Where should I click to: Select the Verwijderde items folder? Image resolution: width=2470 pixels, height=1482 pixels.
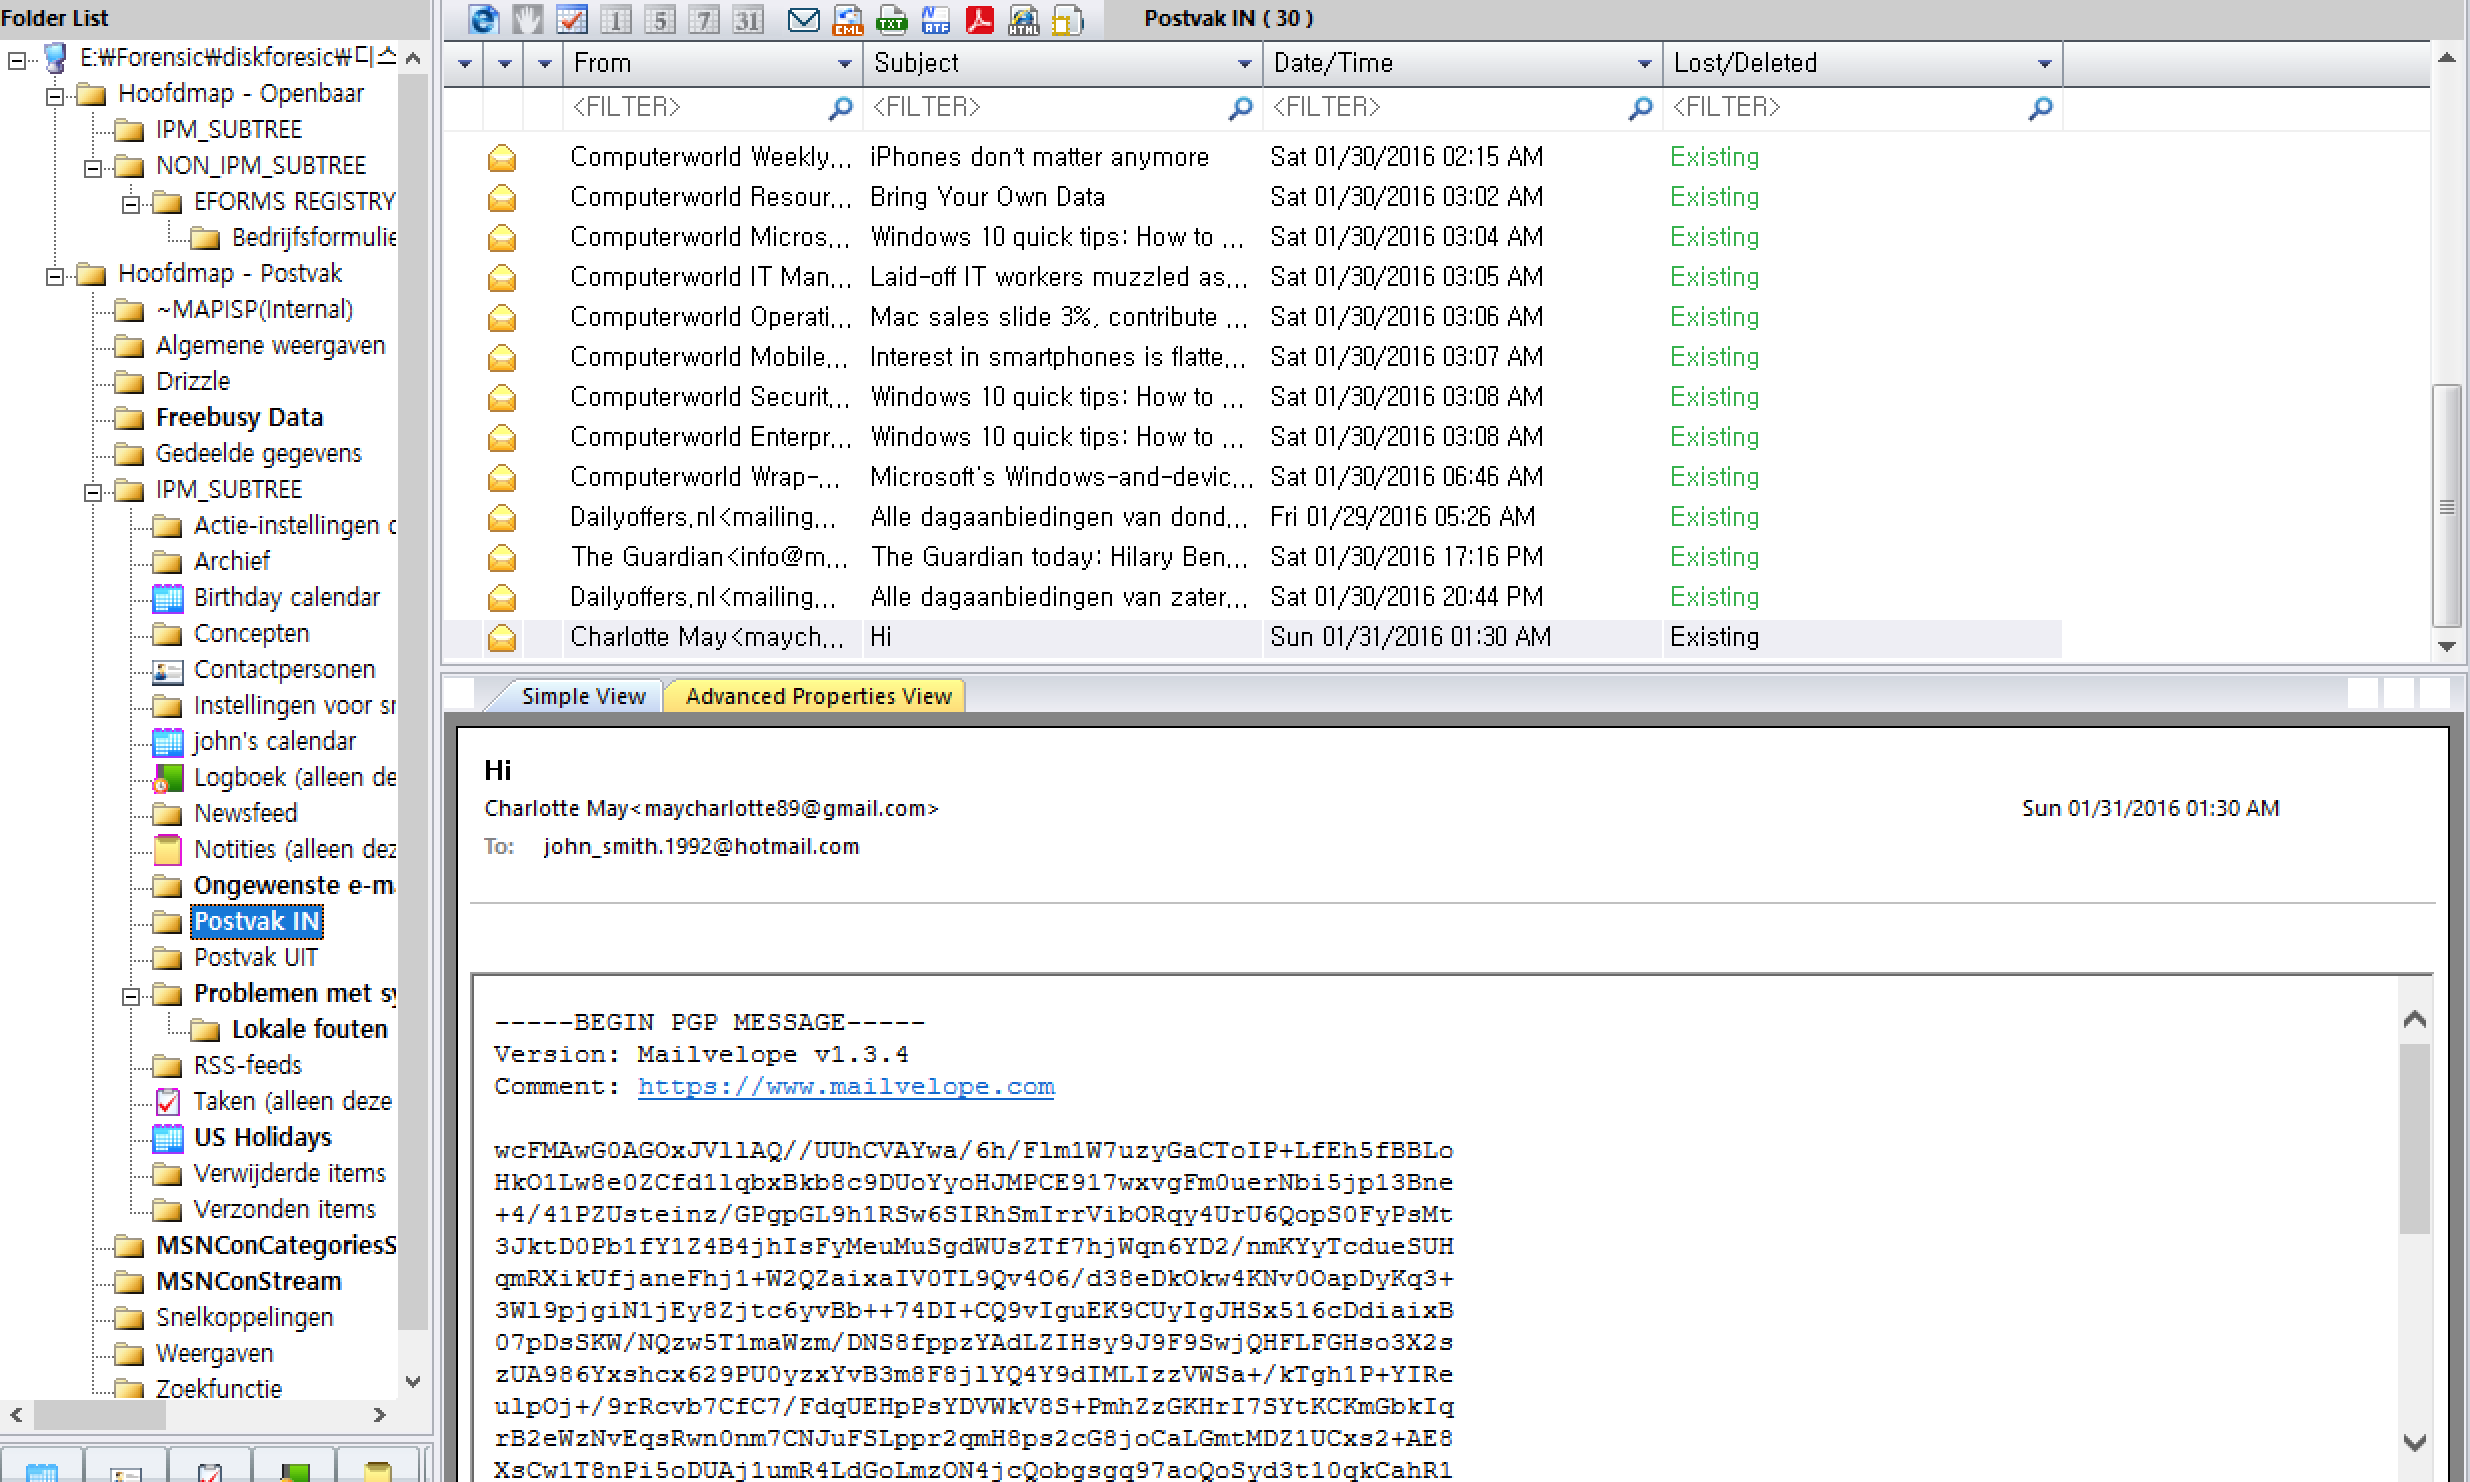click(x=289, y=1173)
